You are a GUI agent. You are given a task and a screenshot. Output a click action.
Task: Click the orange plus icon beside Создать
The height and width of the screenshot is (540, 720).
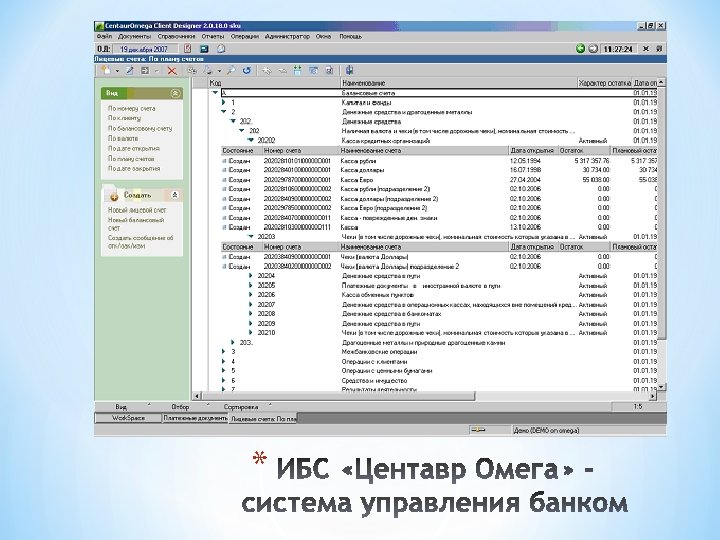(x=114, y=196)
